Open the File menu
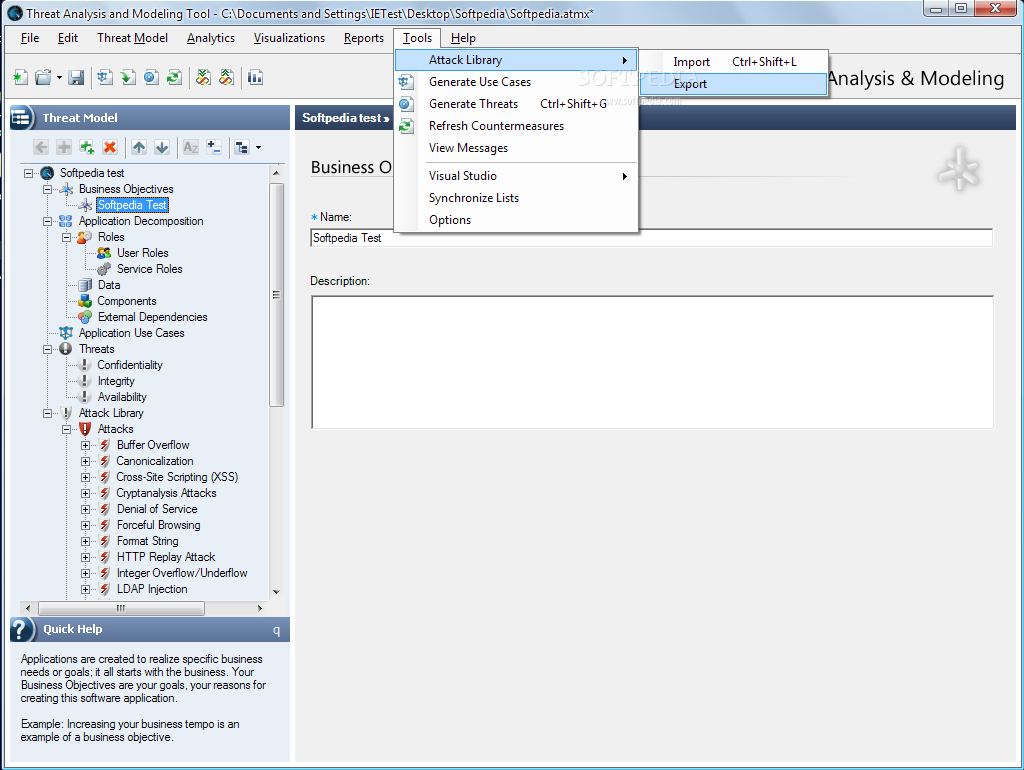 coord(30,38)
